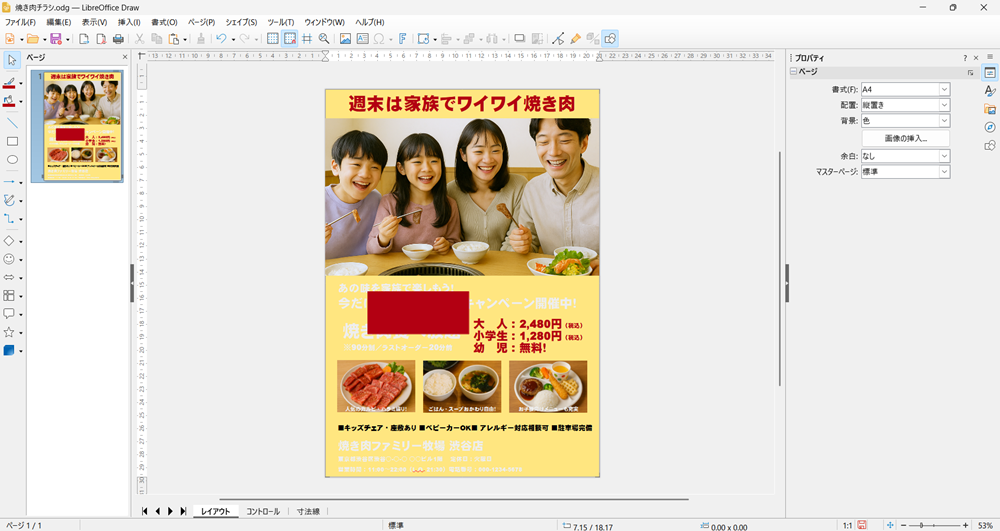
Task: Select the Insert line tool
Action: 12,123
